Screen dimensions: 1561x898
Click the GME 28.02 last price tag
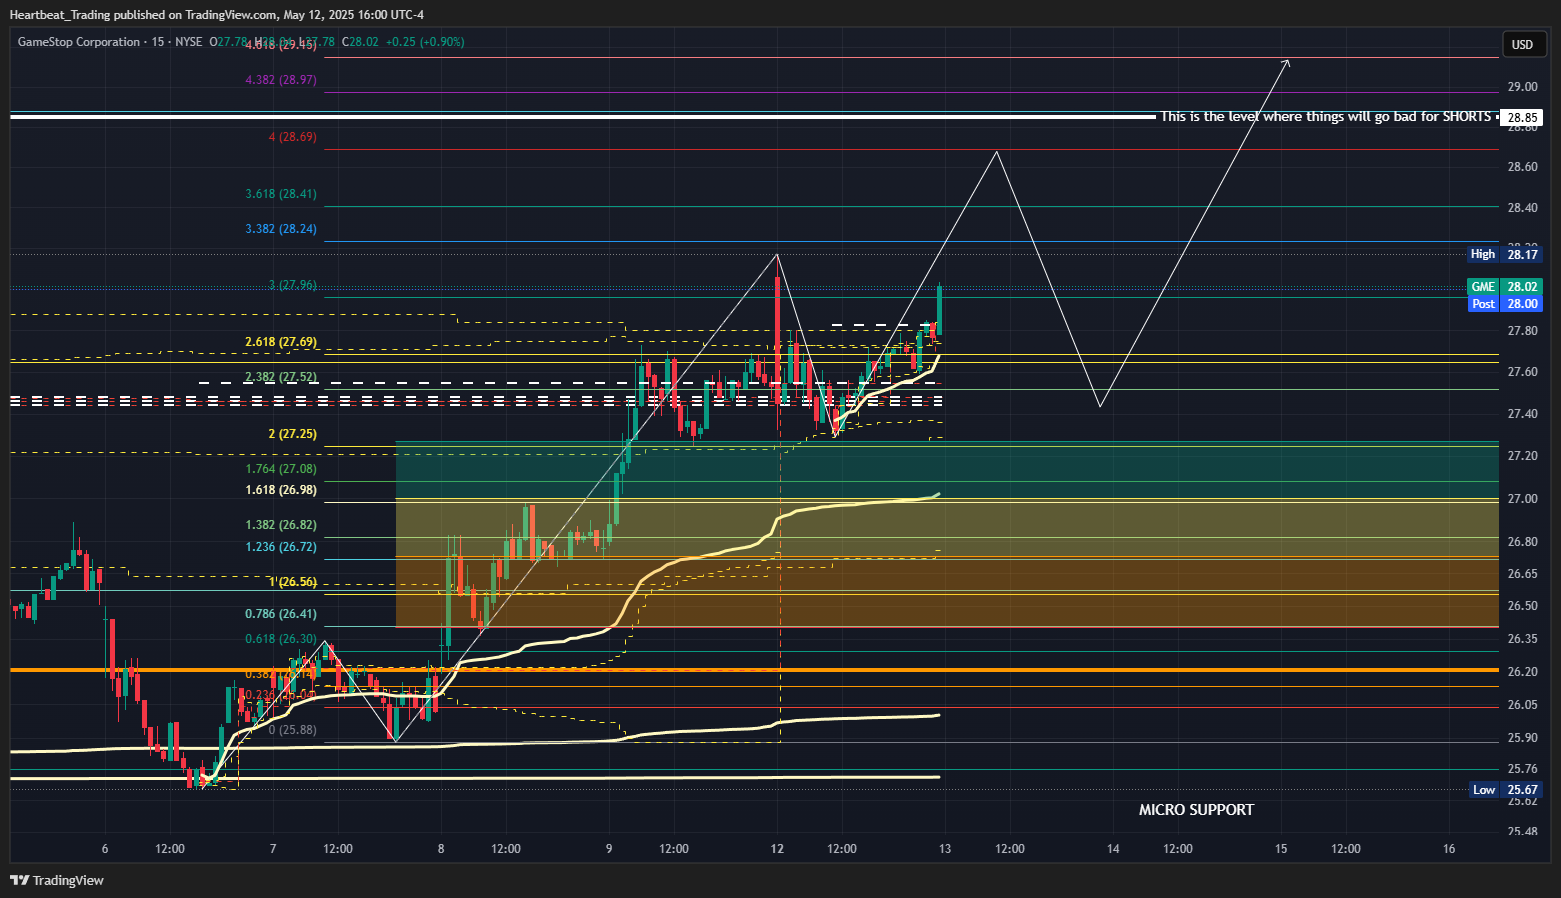click(x=1505, y=287)
